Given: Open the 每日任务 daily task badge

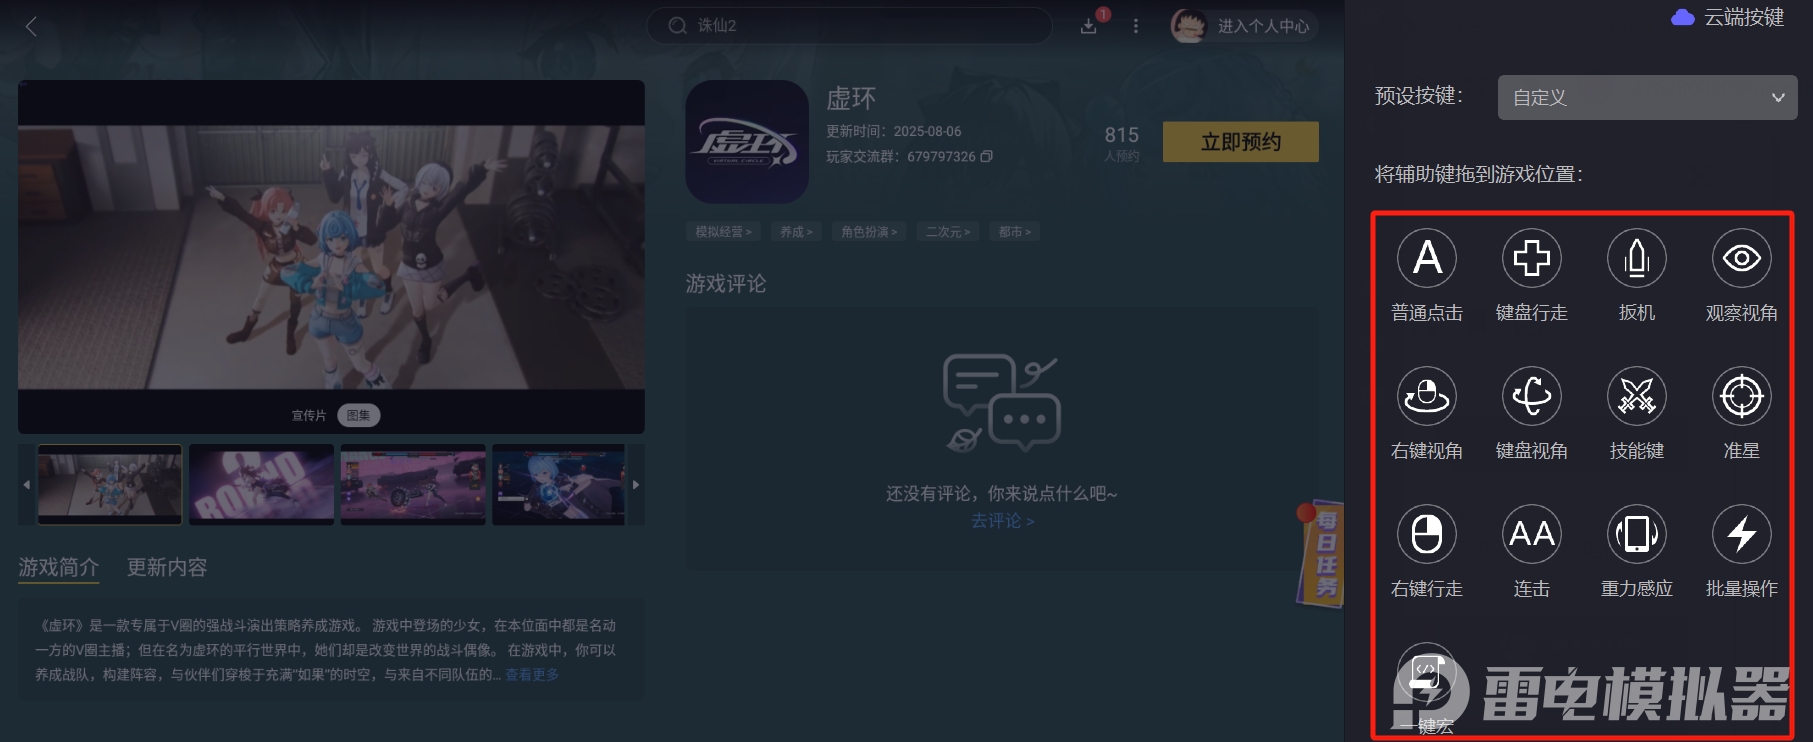Looking at the screenshot, I should tap(1321, 553).
